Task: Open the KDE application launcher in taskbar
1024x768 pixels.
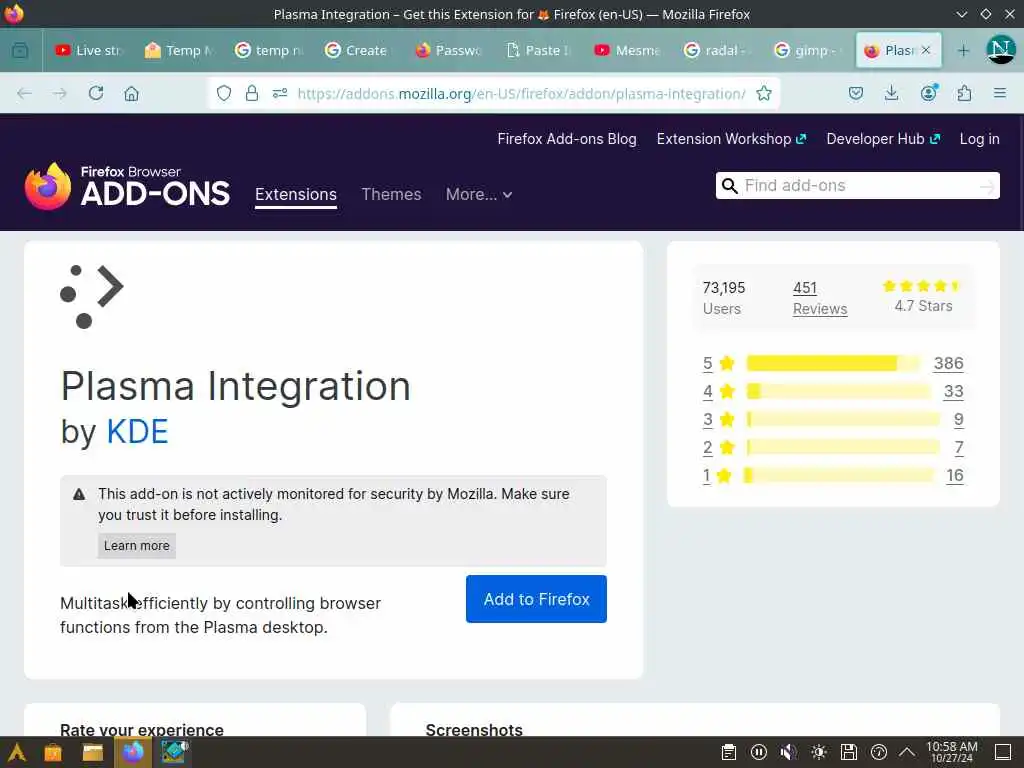Action: click(17, 752)
